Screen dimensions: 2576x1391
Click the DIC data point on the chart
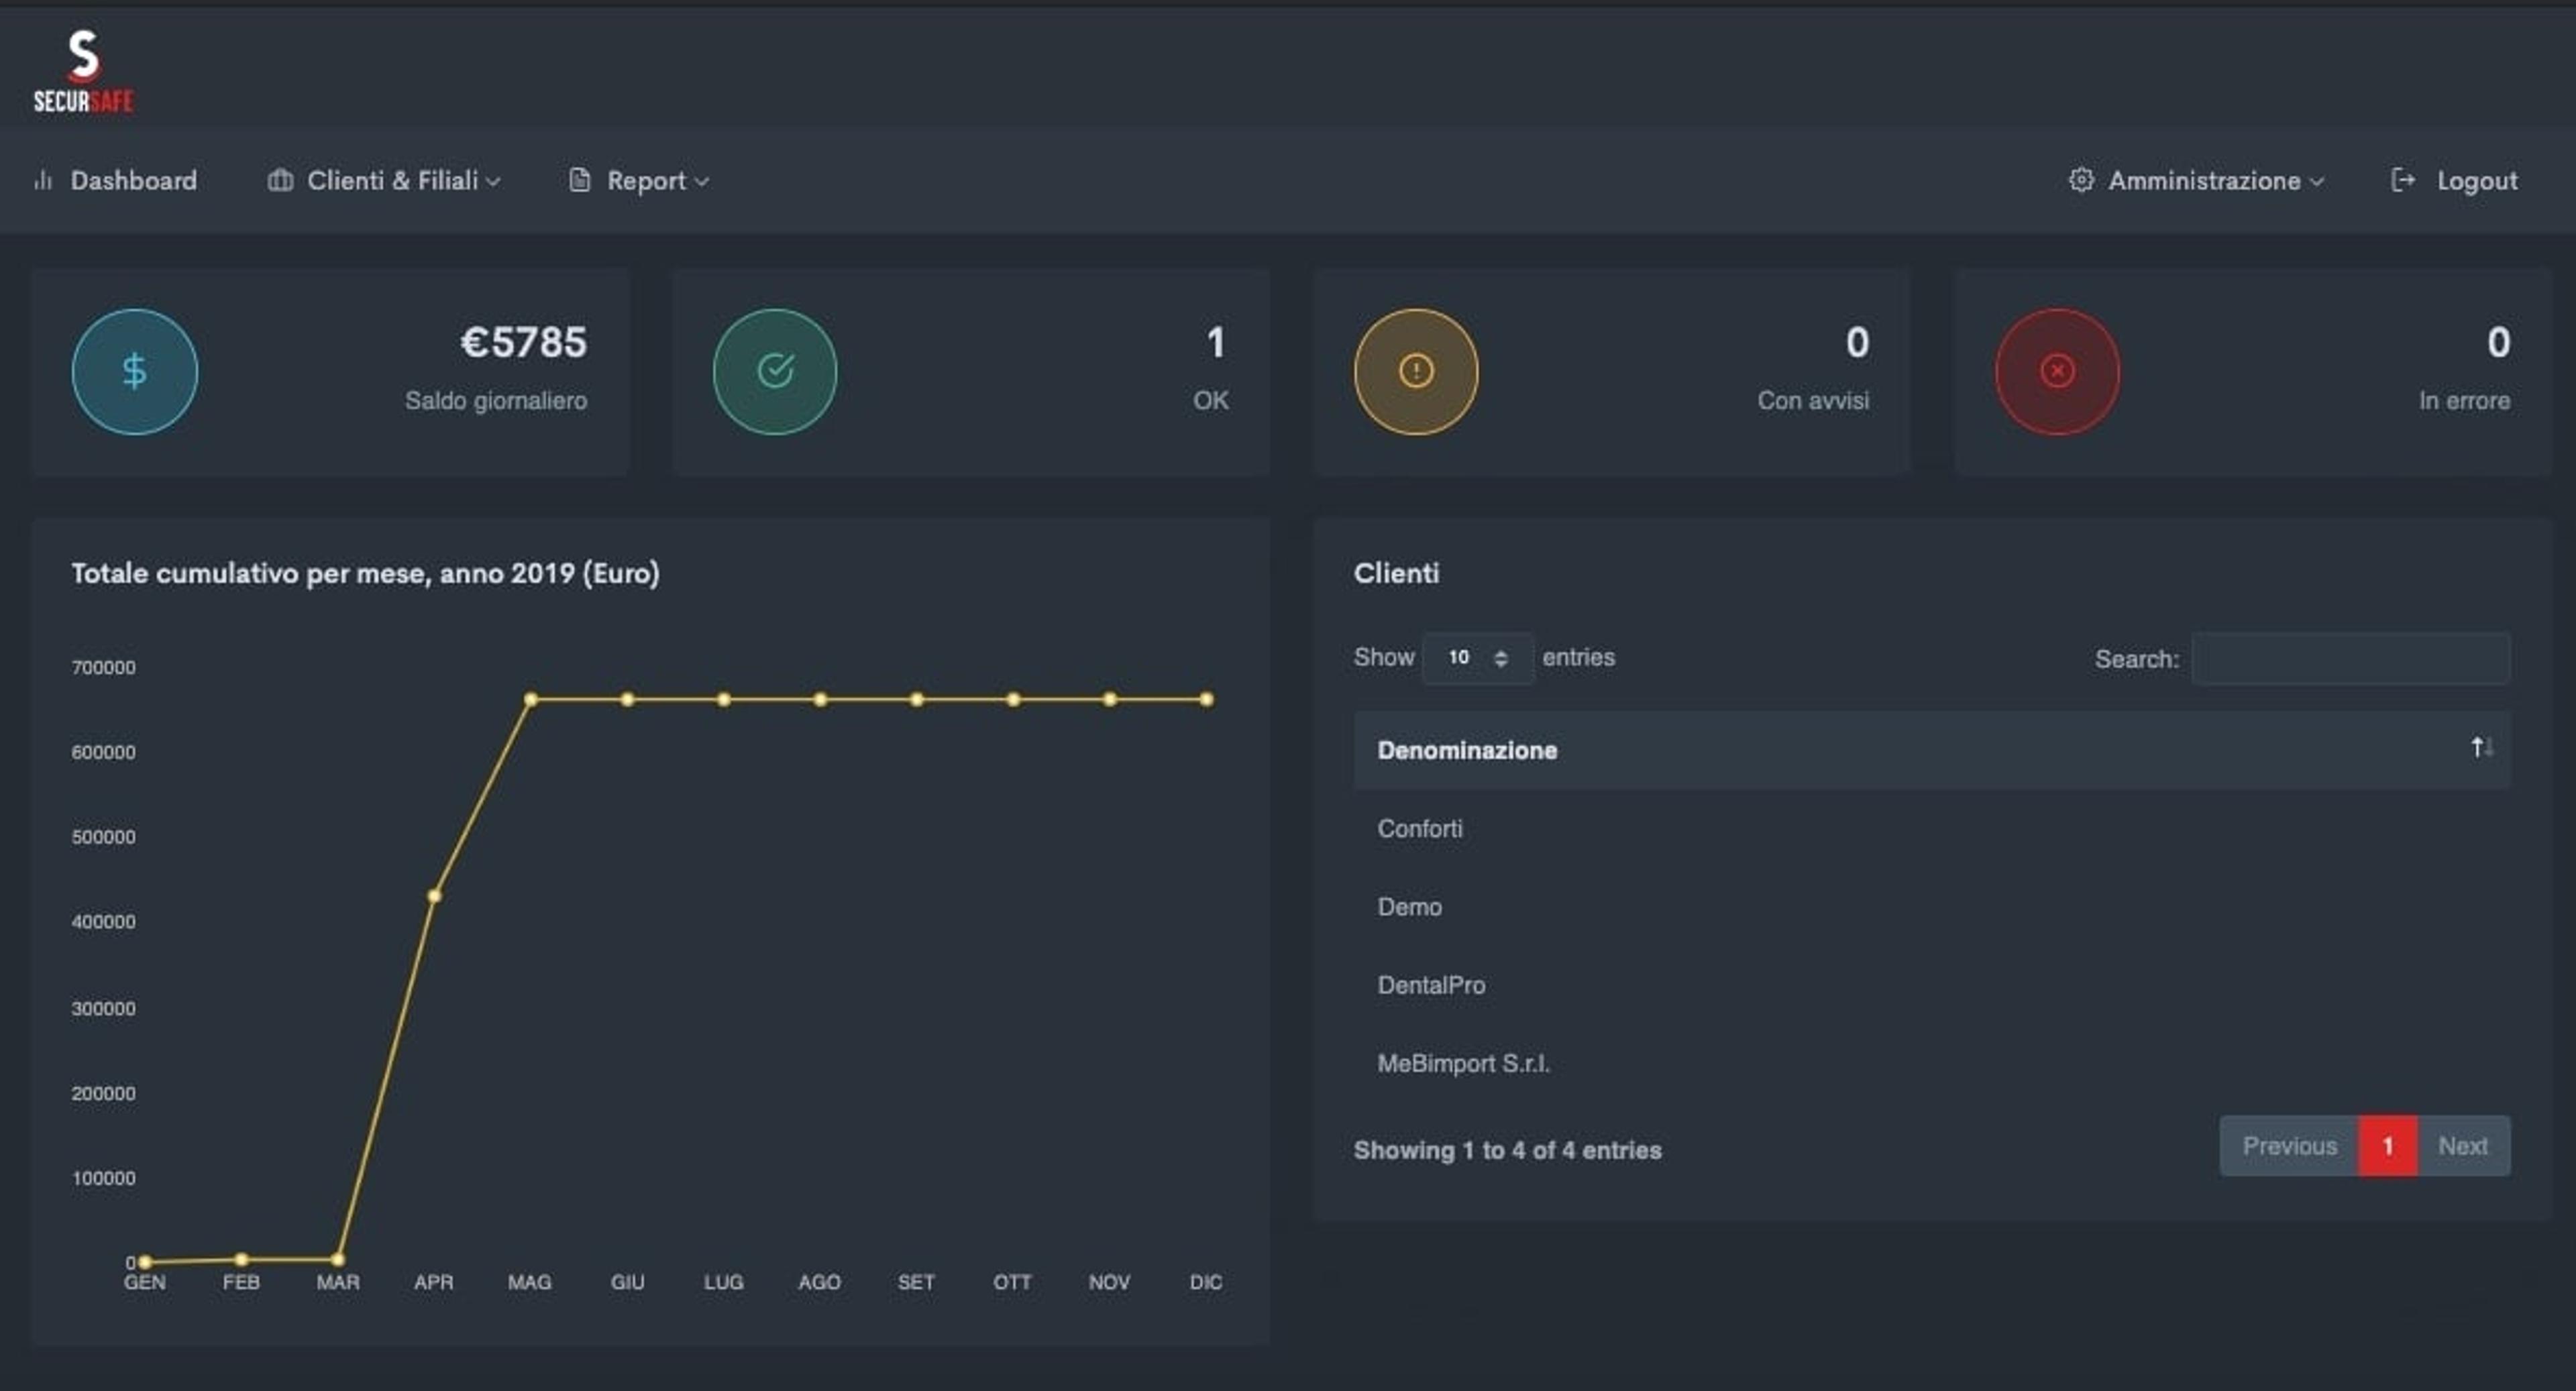click(x=1206, y=699)
